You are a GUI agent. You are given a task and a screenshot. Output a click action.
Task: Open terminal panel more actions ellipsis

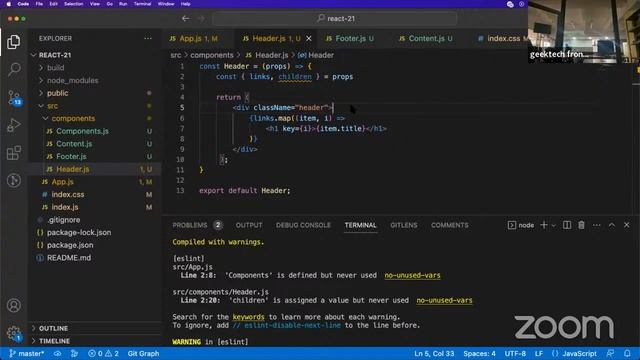[x=596, y=225]
